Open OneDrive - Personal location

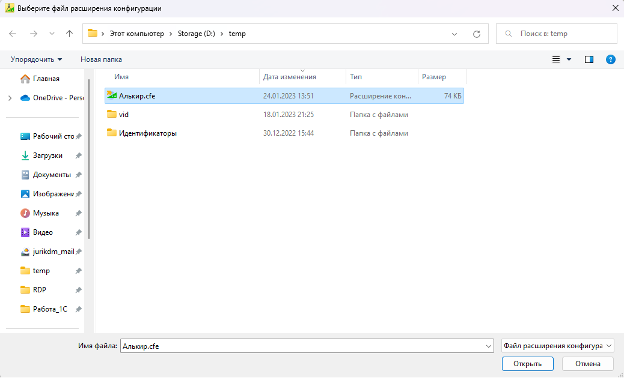click(52, 98)
